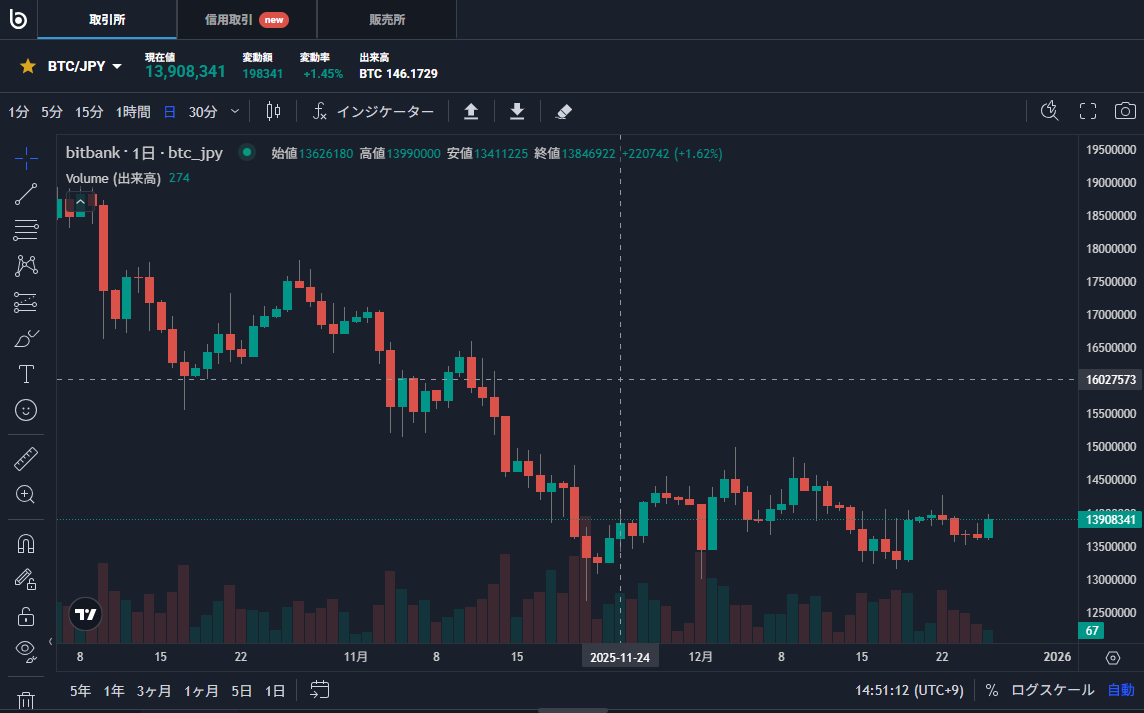This screenshot has width=1144, height=713.
Task: Toggle magnet mode for drawings
Action: coord(27,544)
